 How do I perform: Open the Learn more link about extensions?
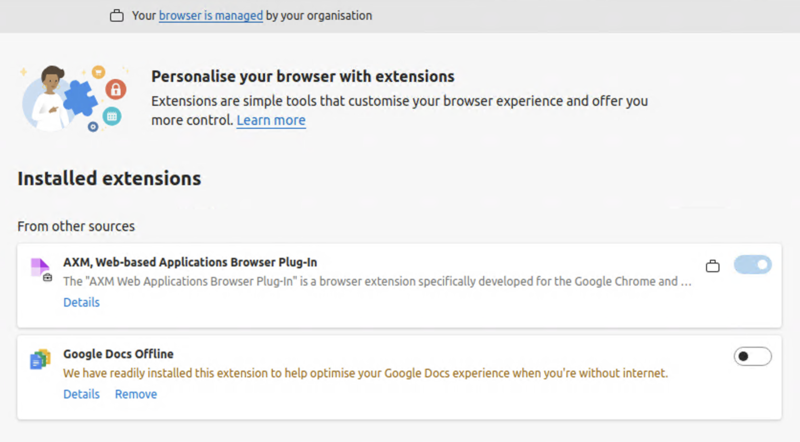271,120
